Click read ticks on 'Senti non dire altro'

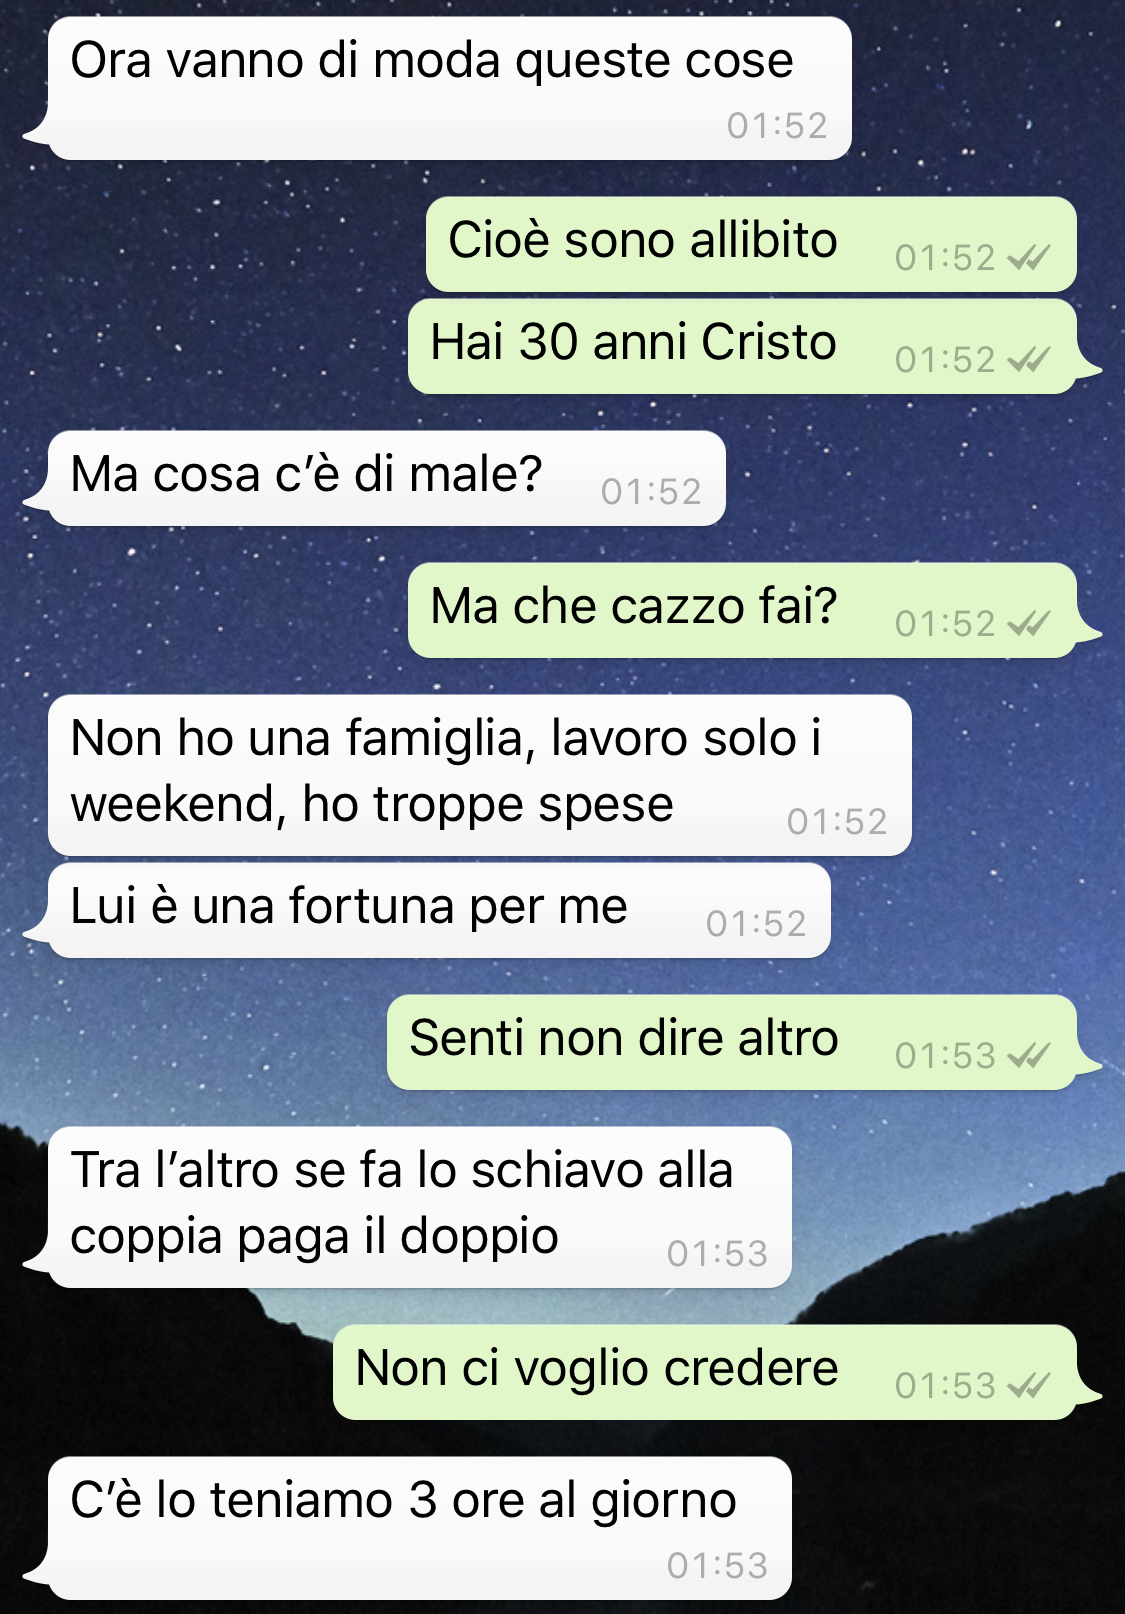pos(1028,1056)
